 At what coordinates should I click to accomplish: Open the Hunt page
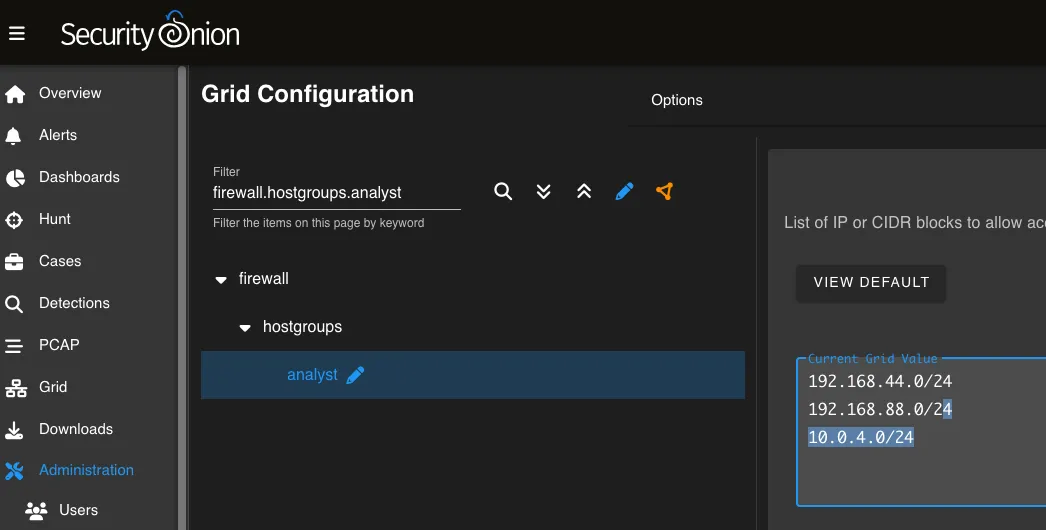(x=55, y=219)
